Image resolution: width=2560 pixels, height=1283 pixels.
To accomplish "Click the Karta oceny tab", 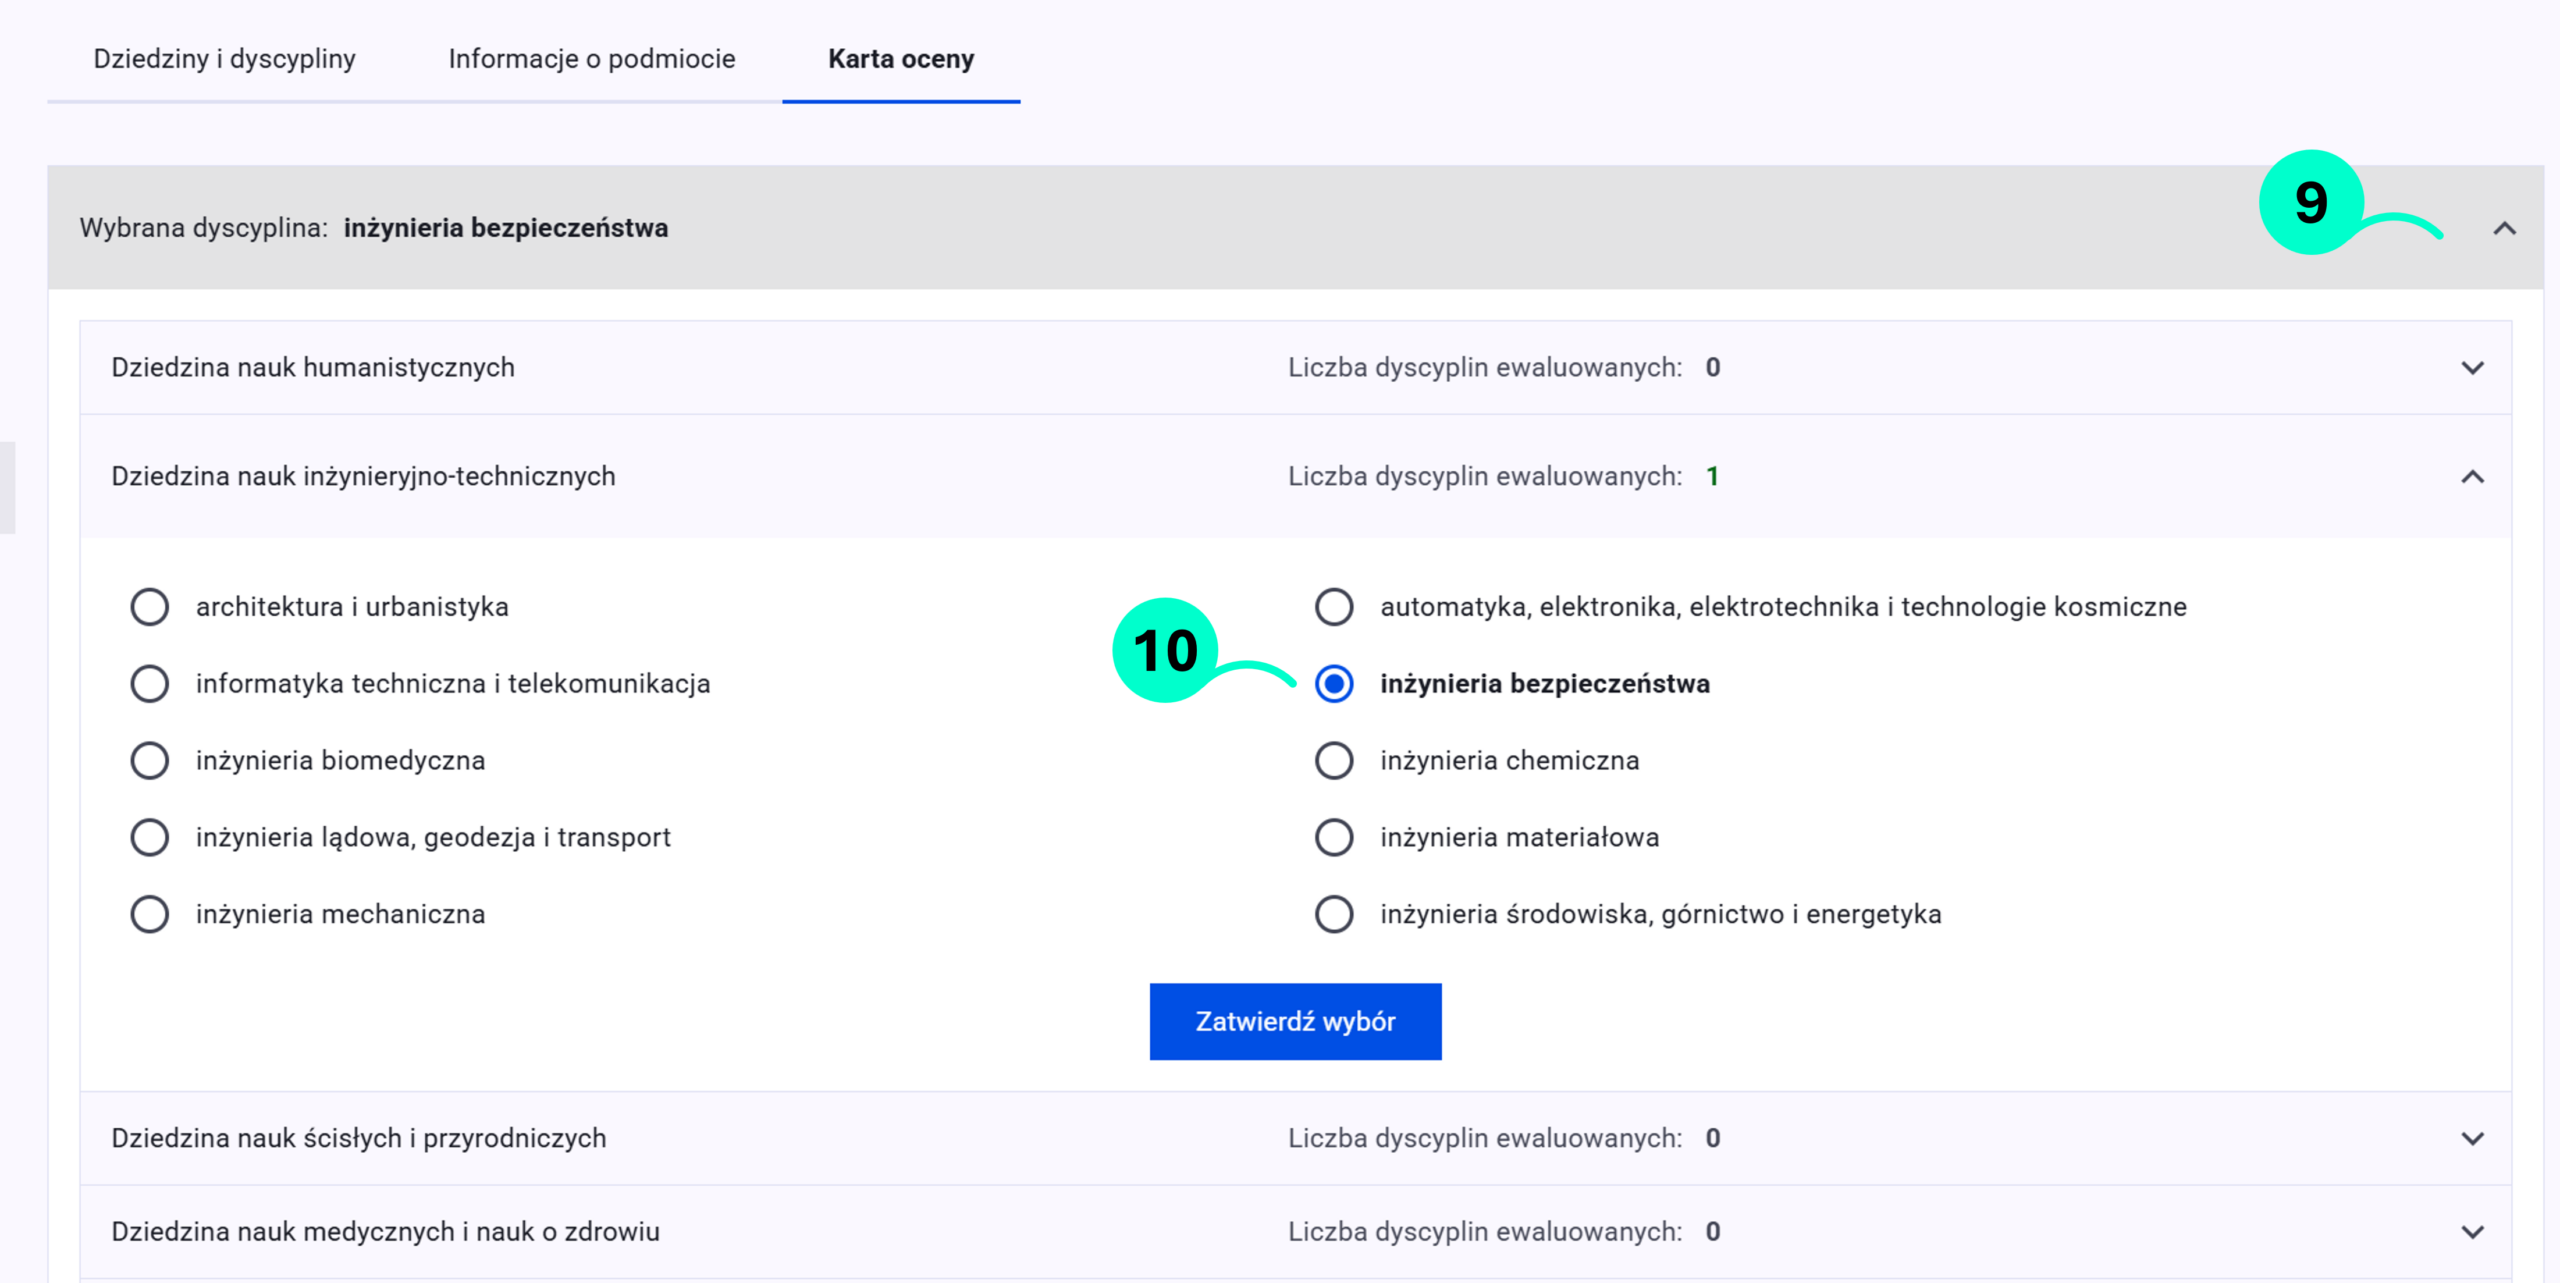I will pyautogui.click(x=900, y=59).
